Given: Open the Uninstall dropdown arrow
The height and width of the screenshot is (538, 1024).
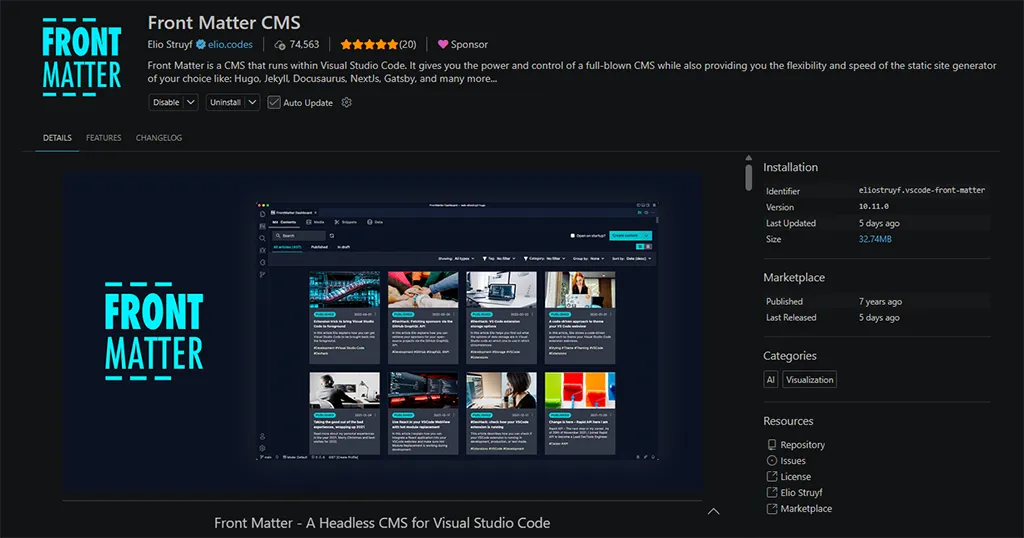Looking at the screenshot, I should point(252,103).
